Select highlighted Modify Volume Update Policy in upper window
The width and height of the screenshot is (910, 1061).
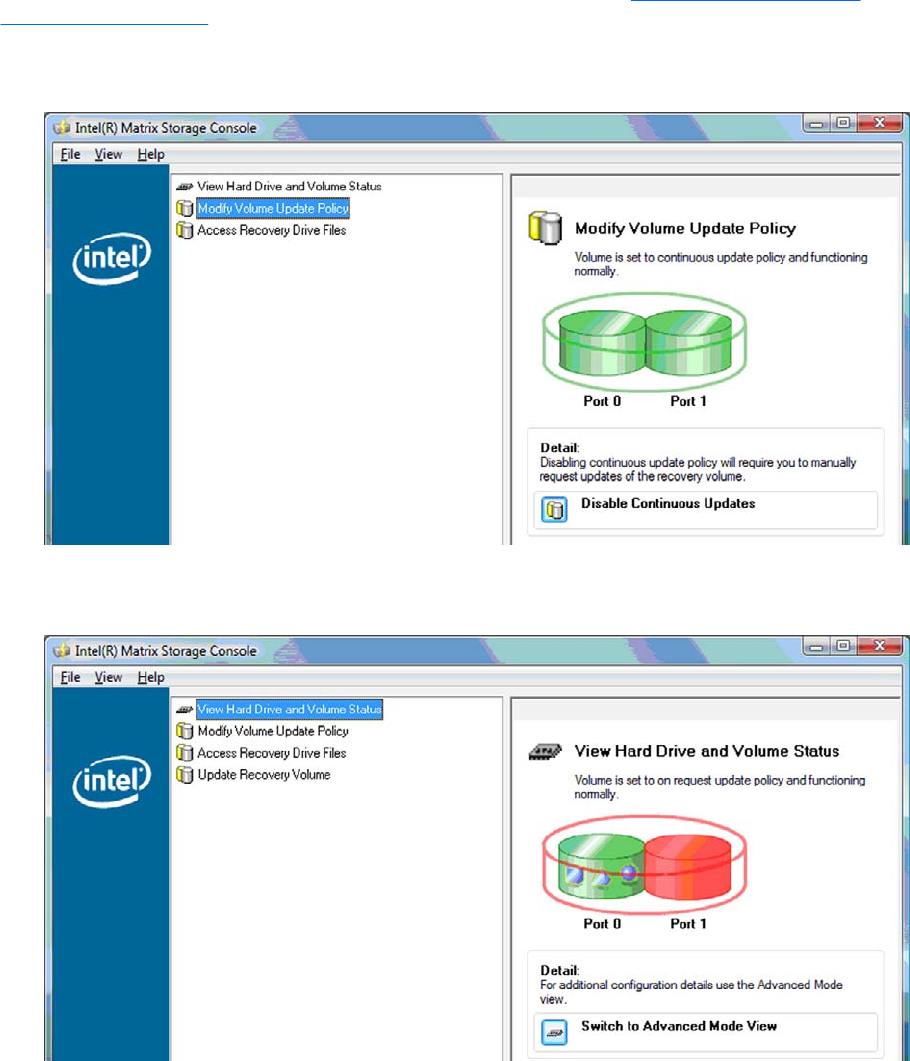273,208
